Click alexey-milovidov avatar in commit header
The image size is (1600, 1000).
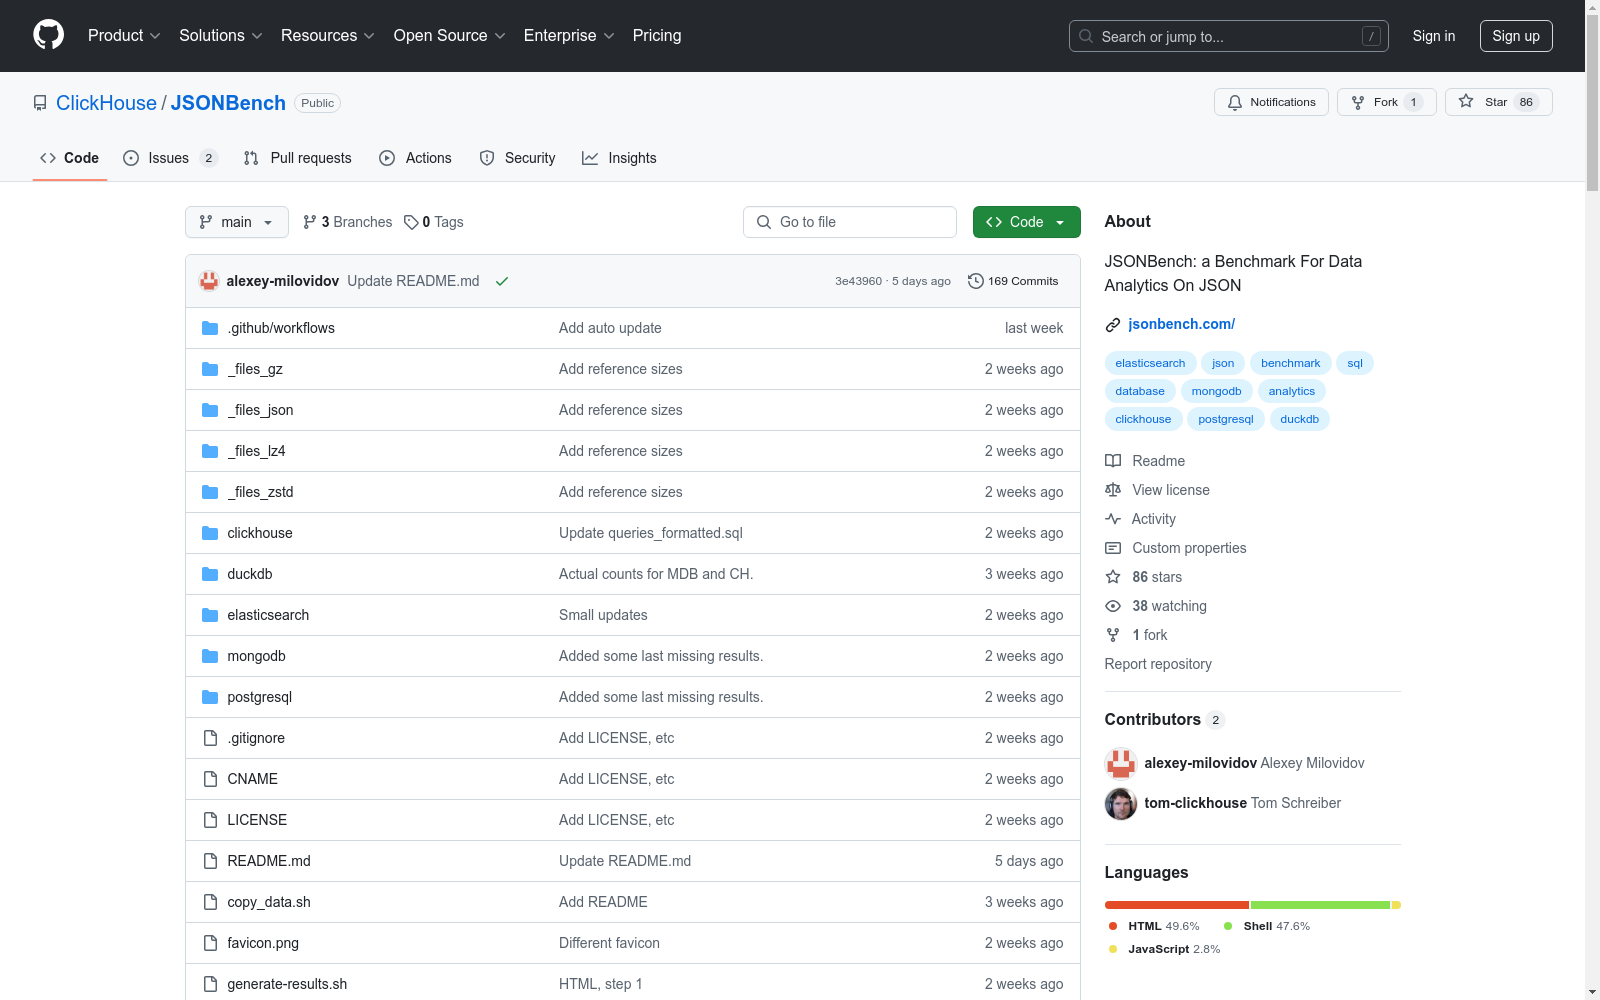coord(209,281)
